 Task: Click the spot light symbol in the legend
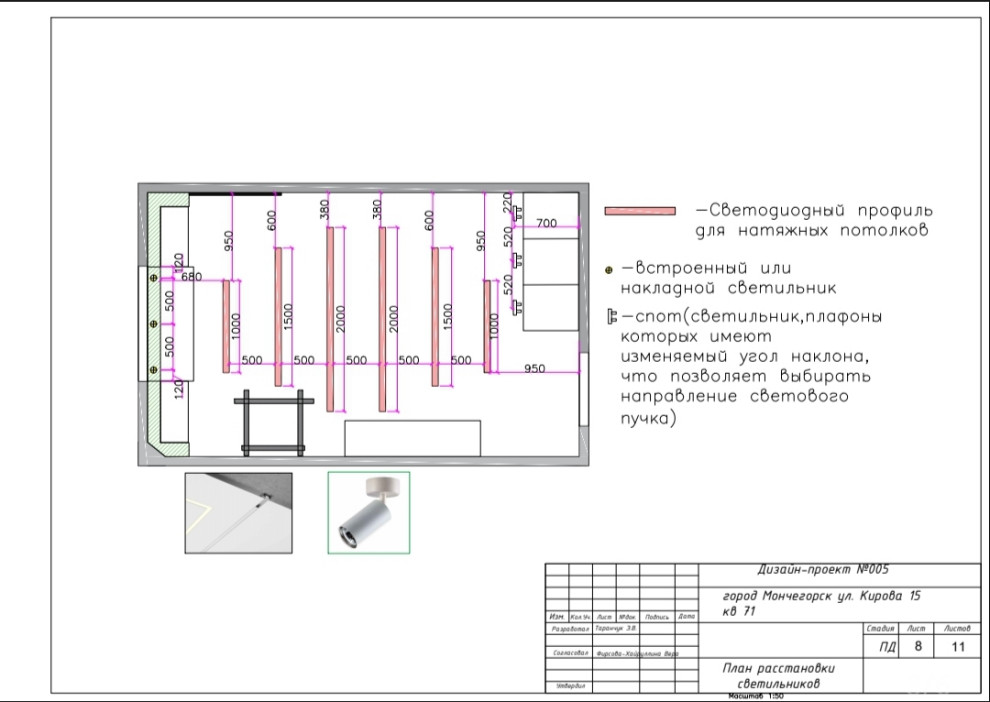[612, 317]
